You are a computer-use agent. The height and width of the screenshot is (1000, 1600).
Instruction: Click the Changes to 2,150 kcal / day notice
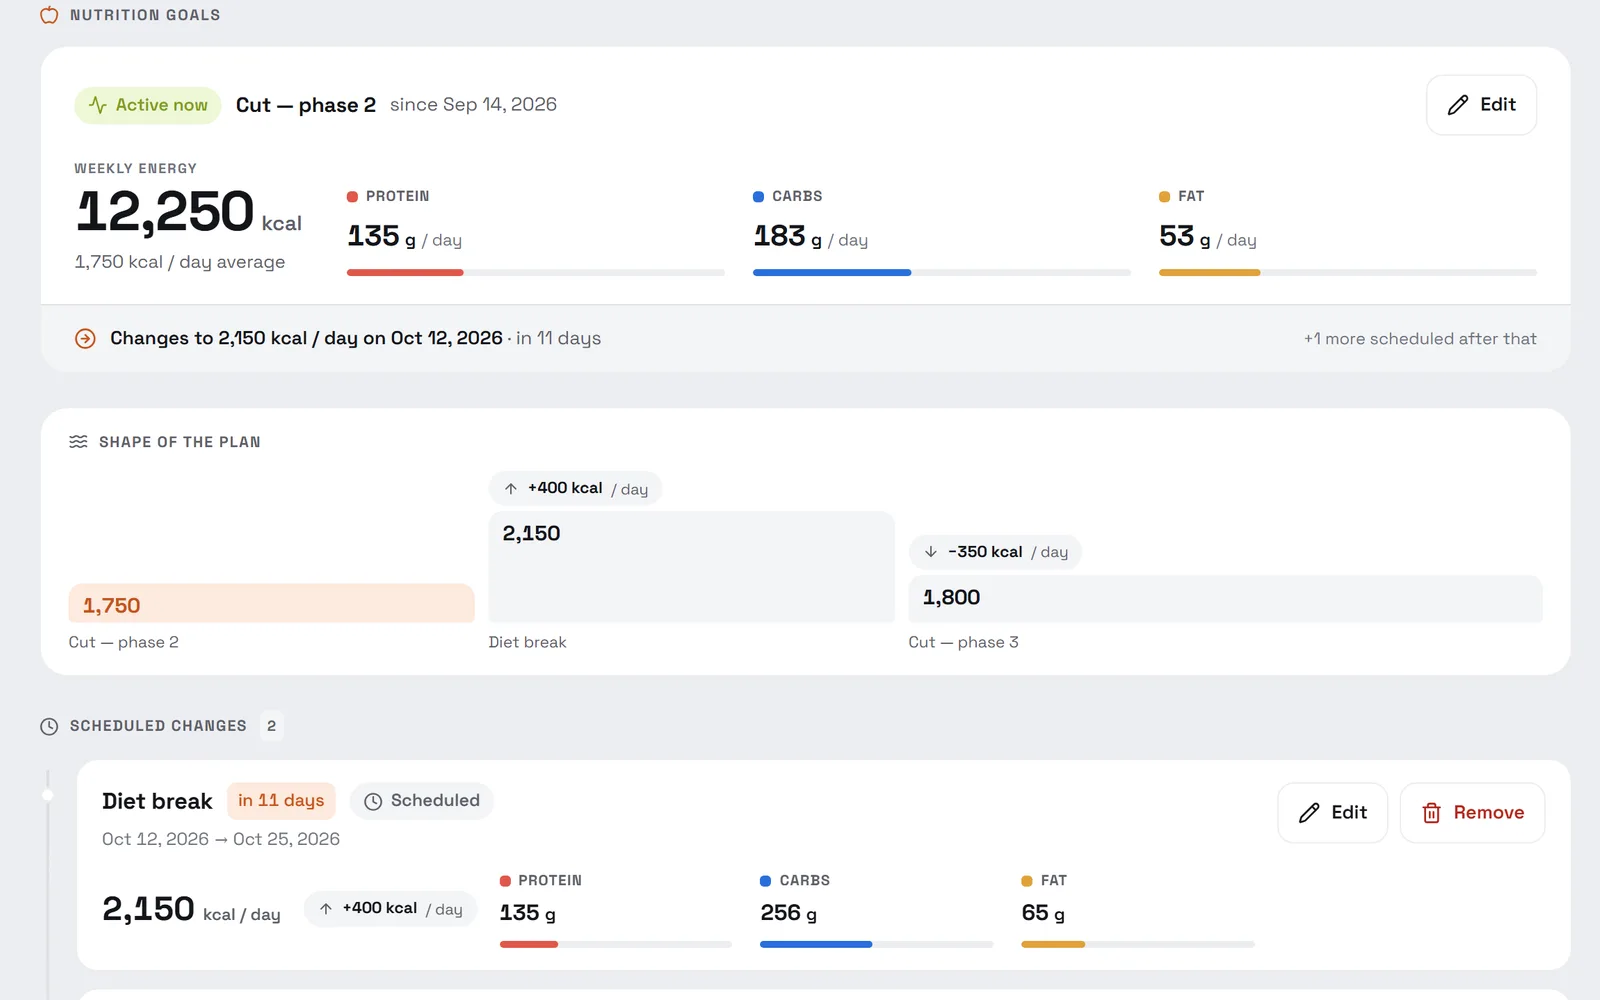point(306,339)
